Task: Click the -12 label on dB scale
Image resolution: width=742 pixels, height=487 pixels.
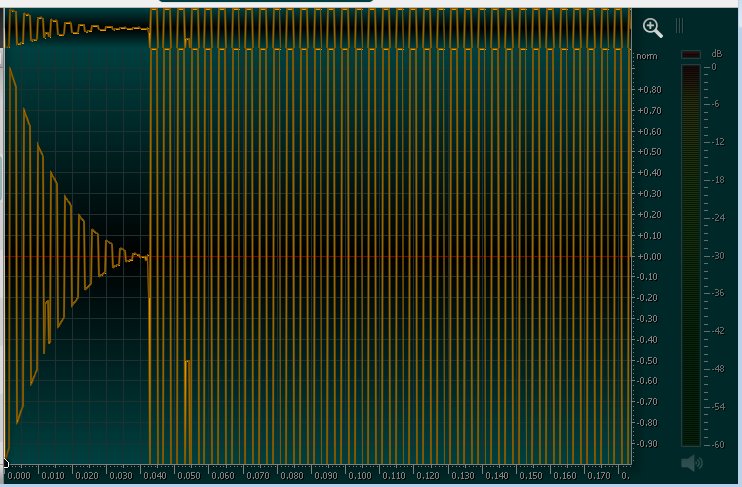Action: [x=718, y=142]
